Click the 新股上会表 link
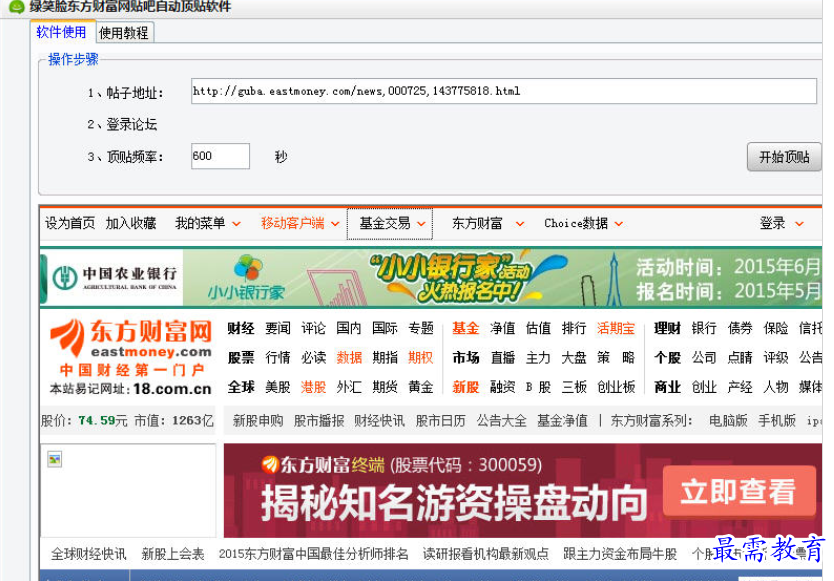The image size is (834, 581). coord(173,554)
